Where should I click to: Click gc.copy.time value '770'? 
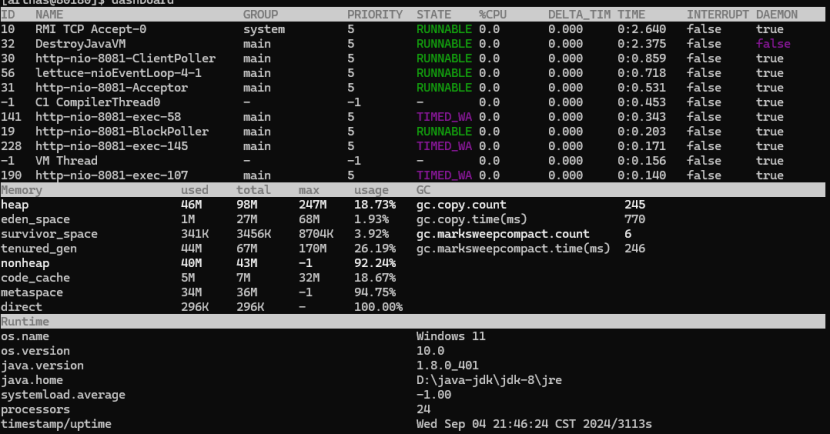point(635,219)
